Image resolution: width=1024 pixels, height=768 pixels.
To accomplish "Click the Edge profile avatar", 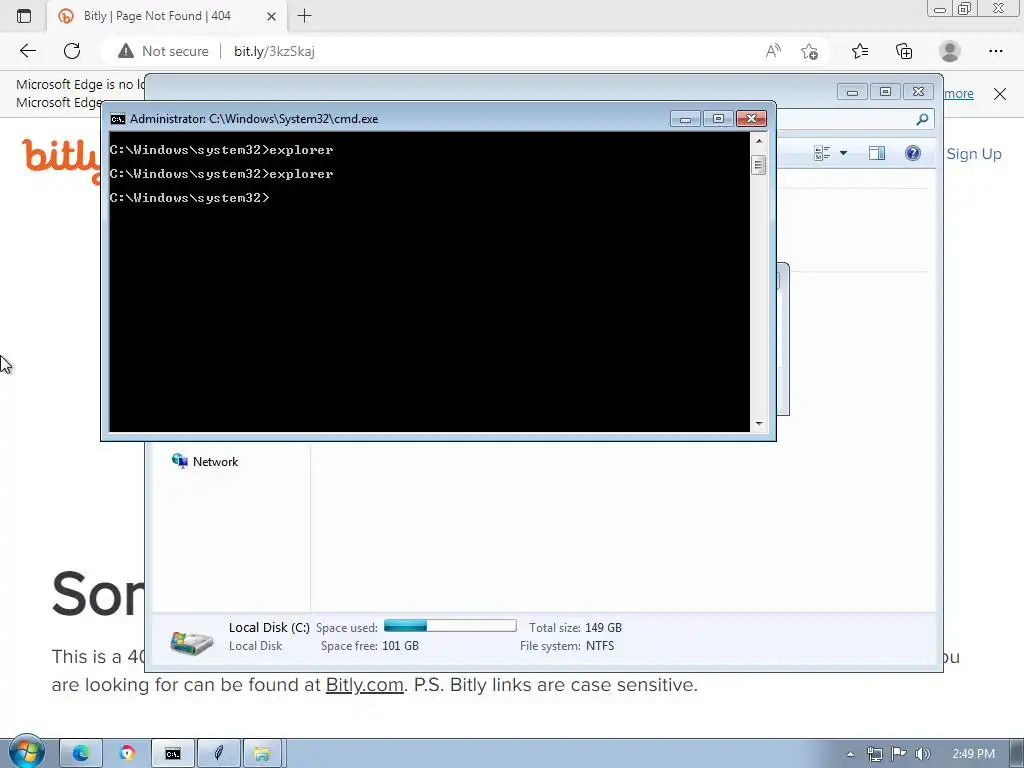I will (950, 51).
